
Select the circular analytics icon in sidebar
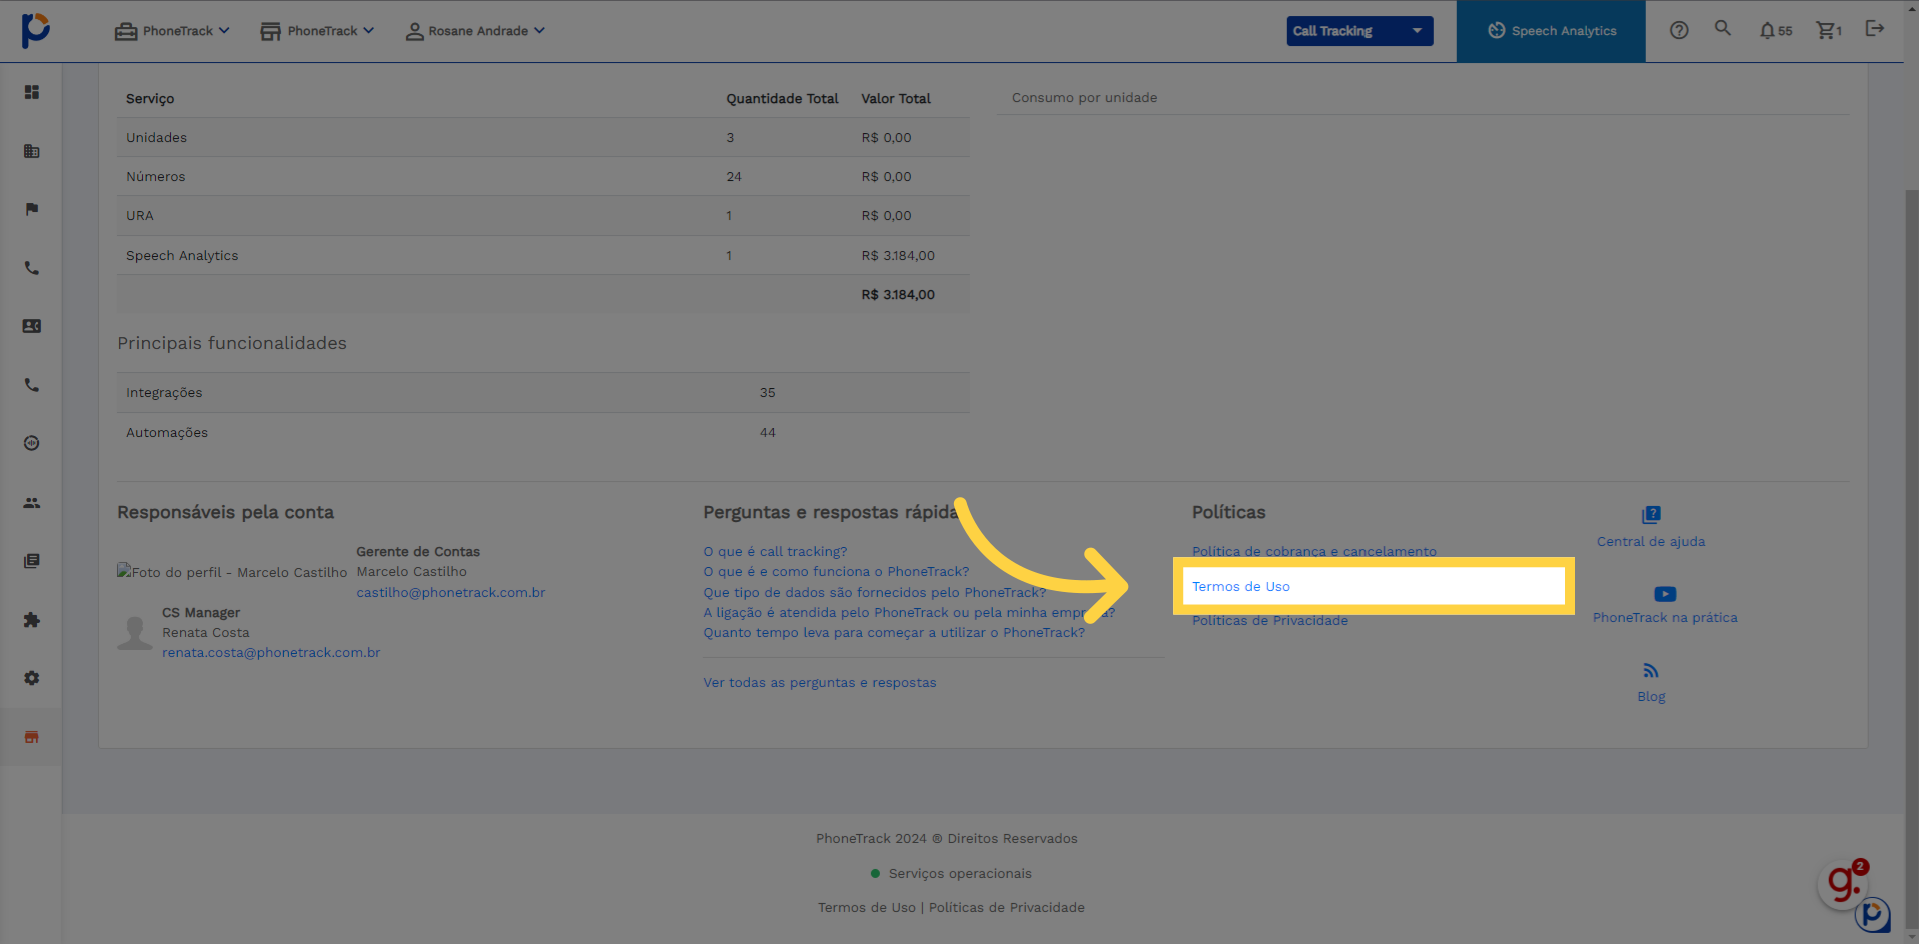[x=32, y=443]
